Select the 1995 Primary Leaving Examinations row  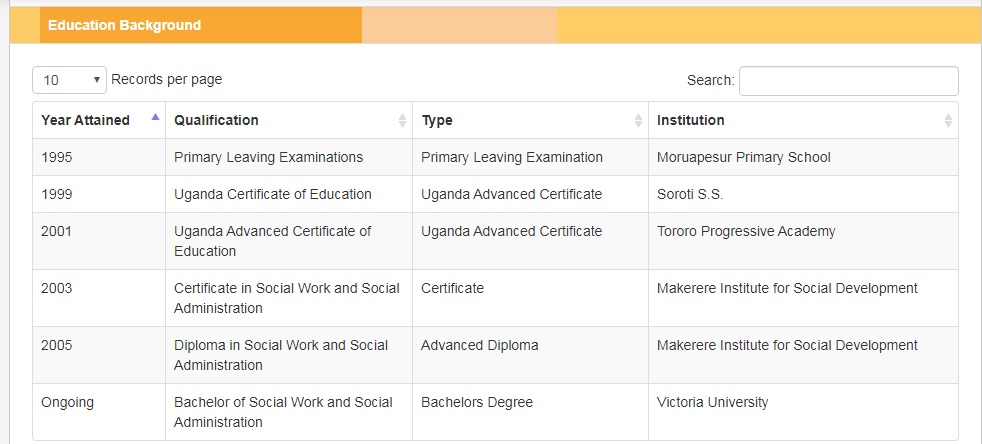coord(495,157)
